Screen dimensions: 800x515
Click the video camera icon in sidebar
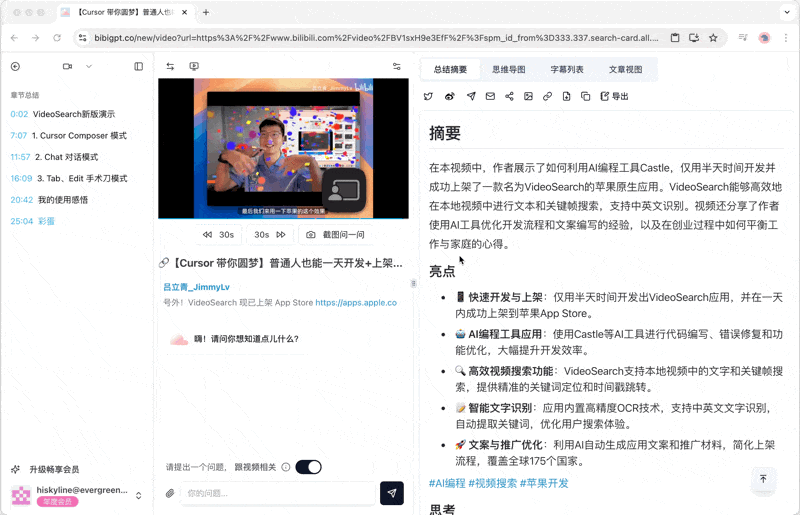point(67,66)
